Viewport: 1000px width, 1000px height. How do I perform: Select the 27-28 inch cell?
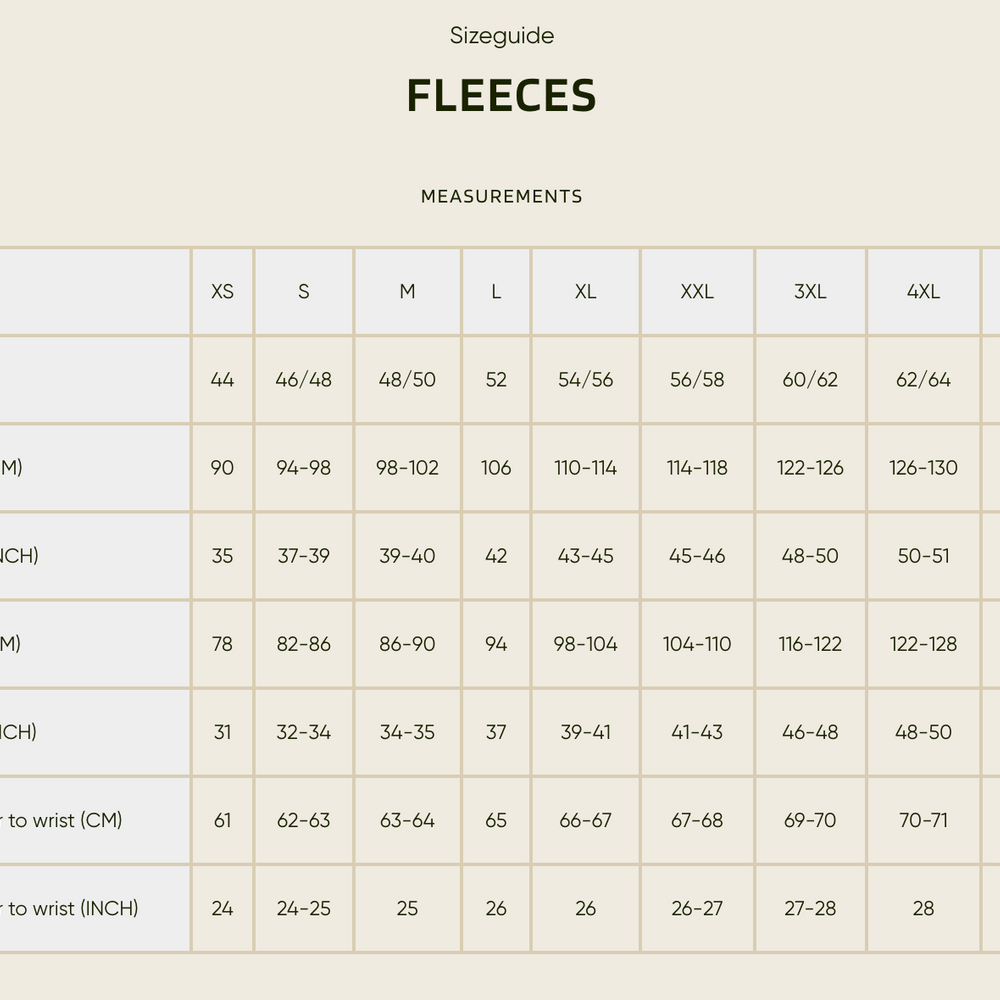pyautogui.click(x=810, y=908)
